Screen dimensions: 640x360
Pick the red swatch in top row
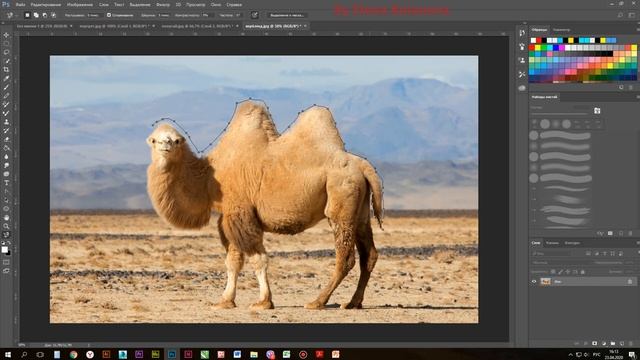pyautogui.click(x=539, y=40)
